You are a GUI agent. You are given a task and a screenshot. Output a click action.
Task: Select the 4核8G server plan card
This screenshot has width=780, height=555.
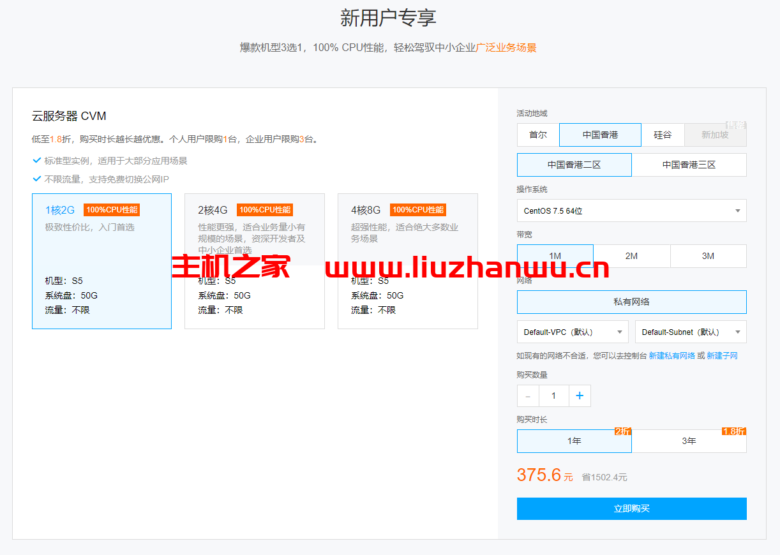click(x=408, y=261)
